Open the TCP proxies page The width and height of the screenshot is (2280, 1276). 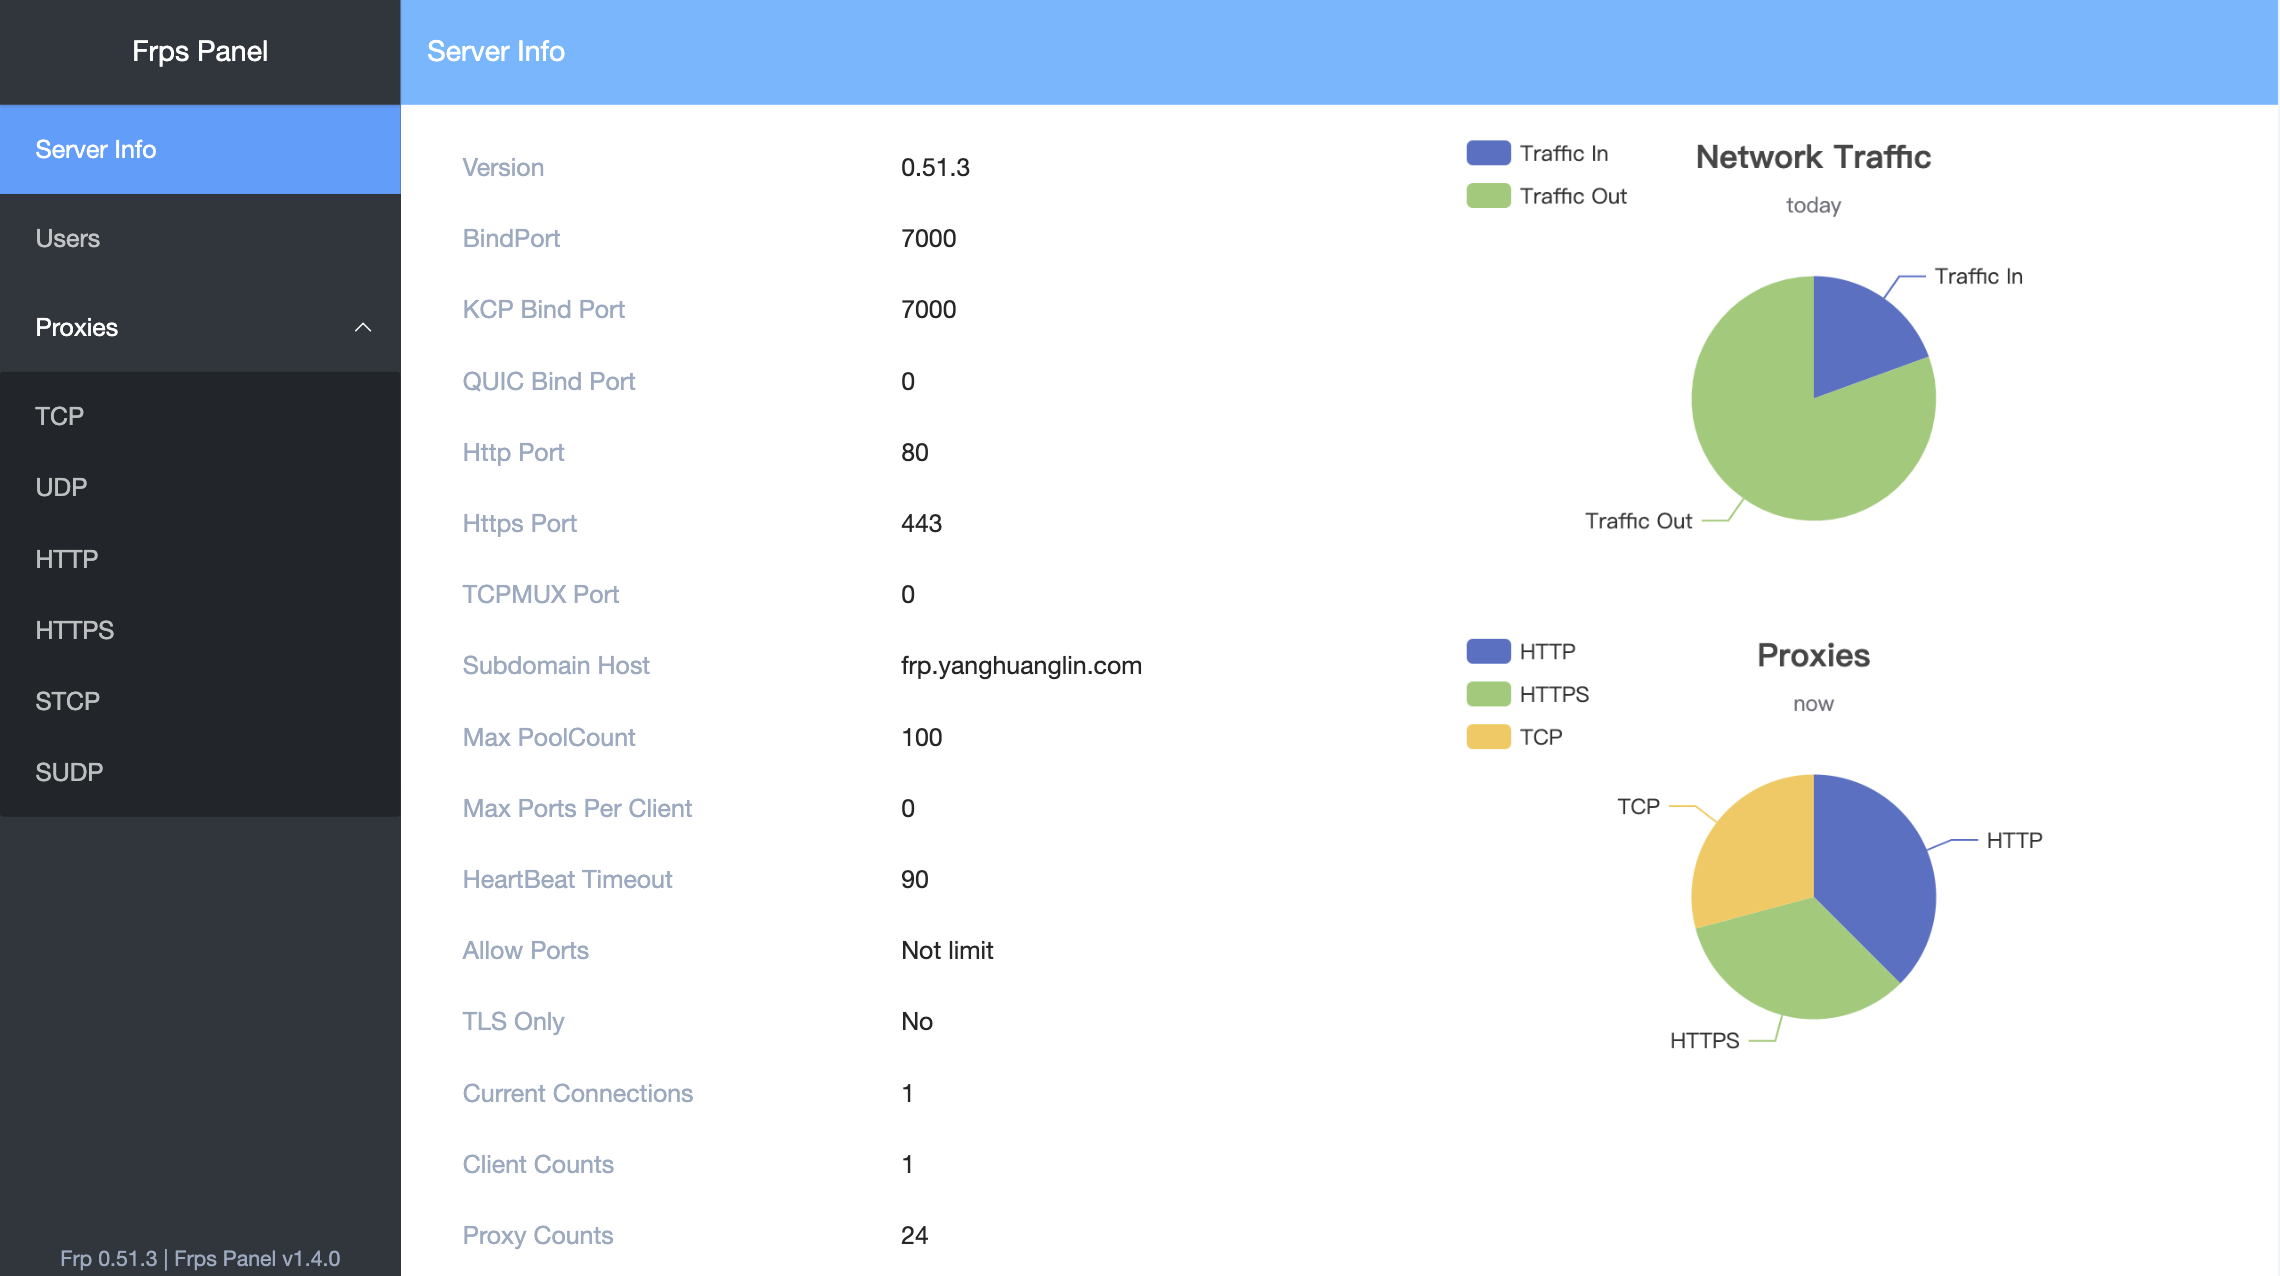pyautogui.click(x=60, y=416)
